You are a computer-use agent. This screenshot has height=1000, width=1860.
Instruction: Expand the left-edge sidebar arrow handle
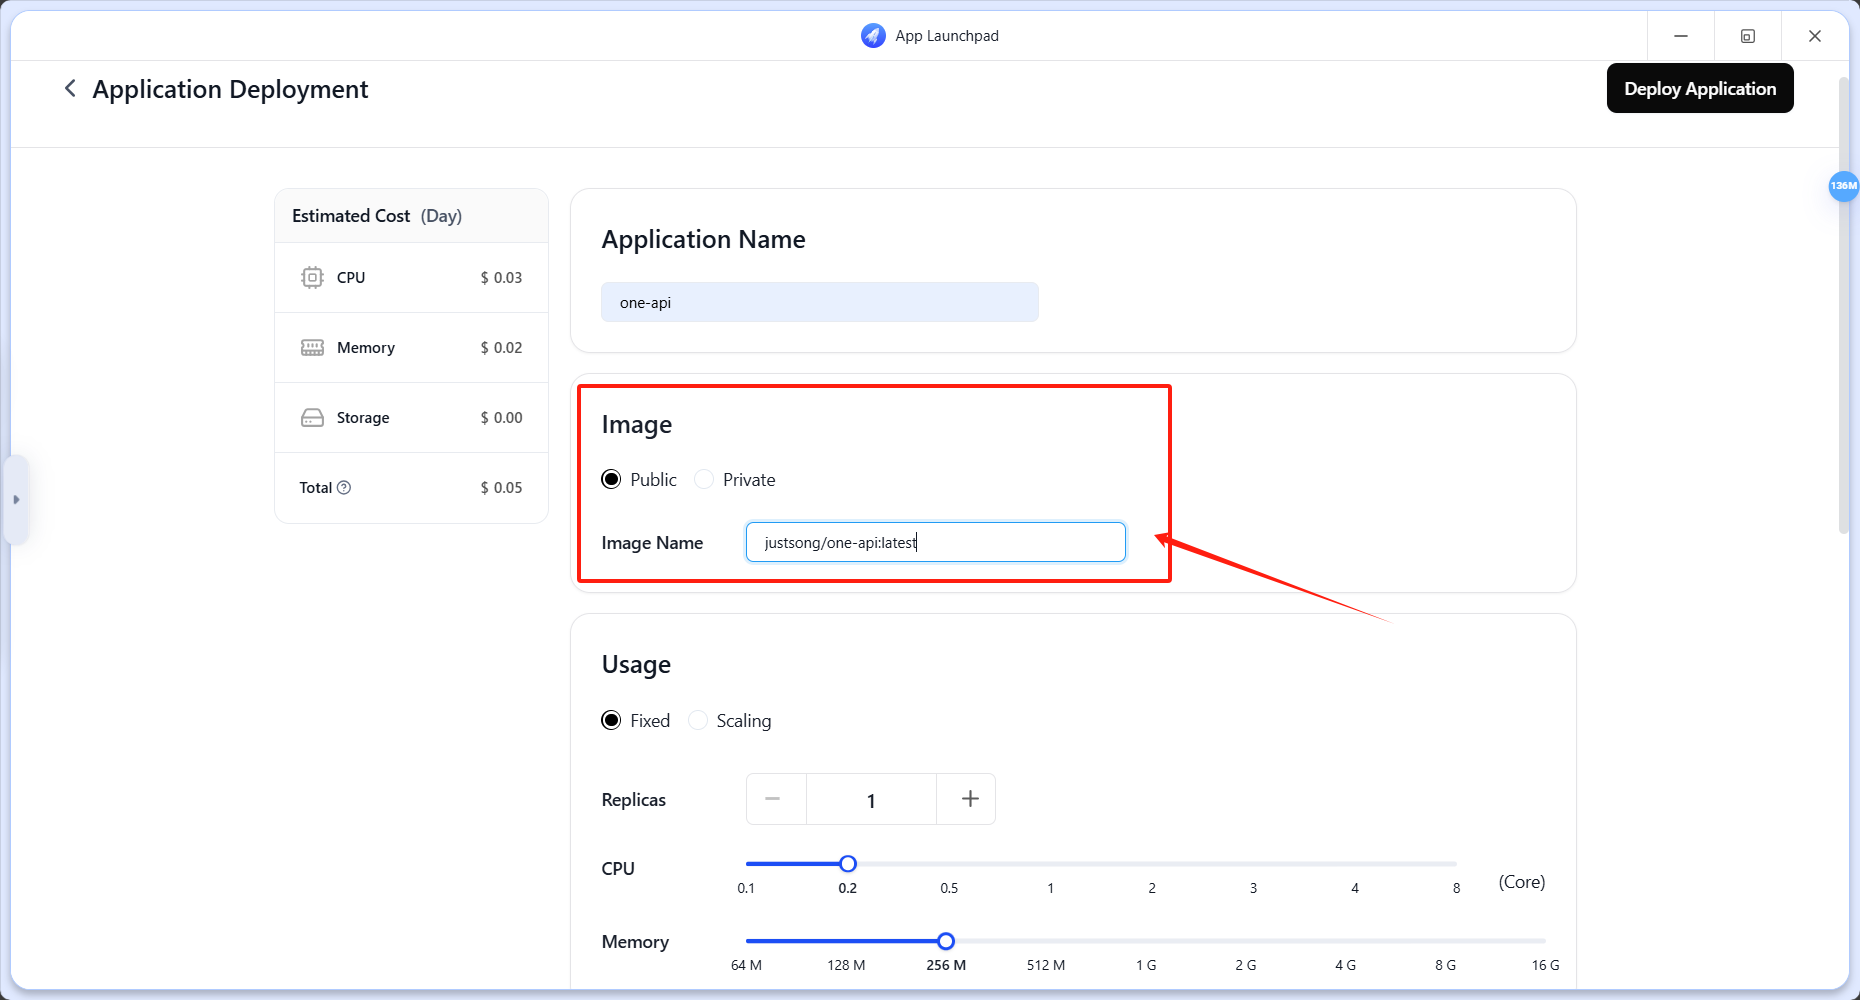(x=16, y=499)
